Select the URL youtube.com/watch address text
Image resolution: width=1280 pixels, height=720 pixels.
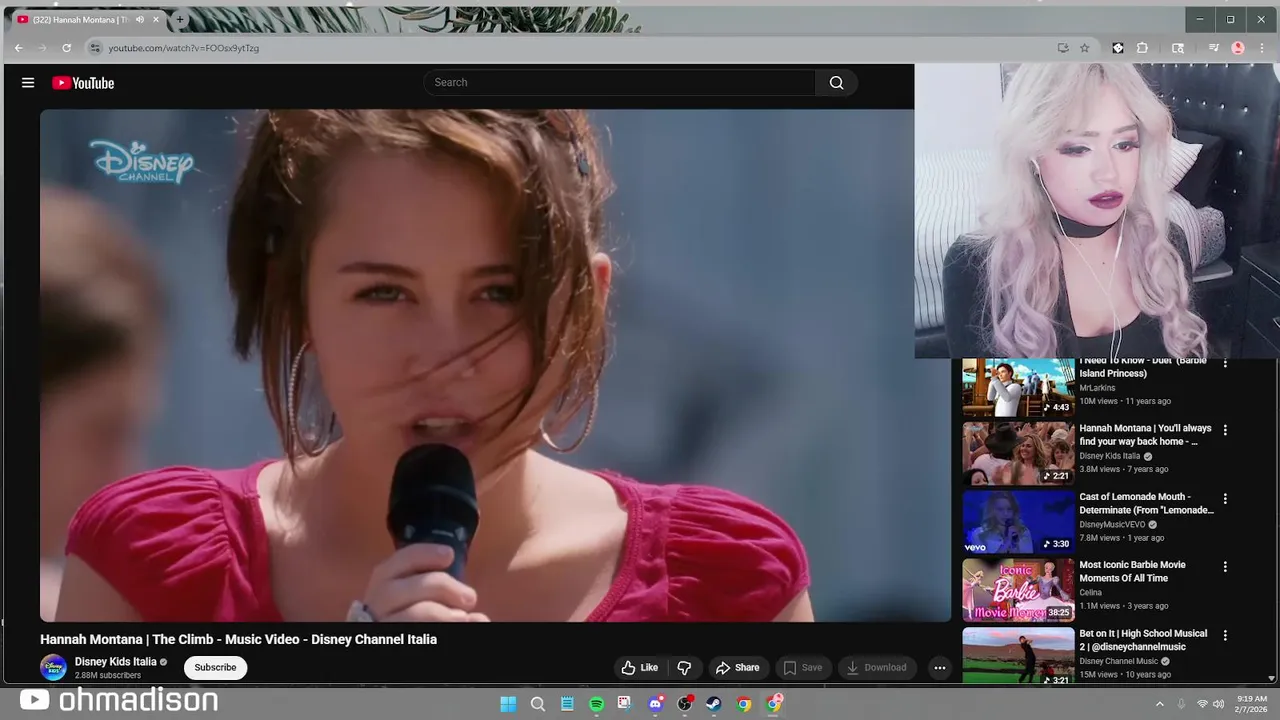184,48
